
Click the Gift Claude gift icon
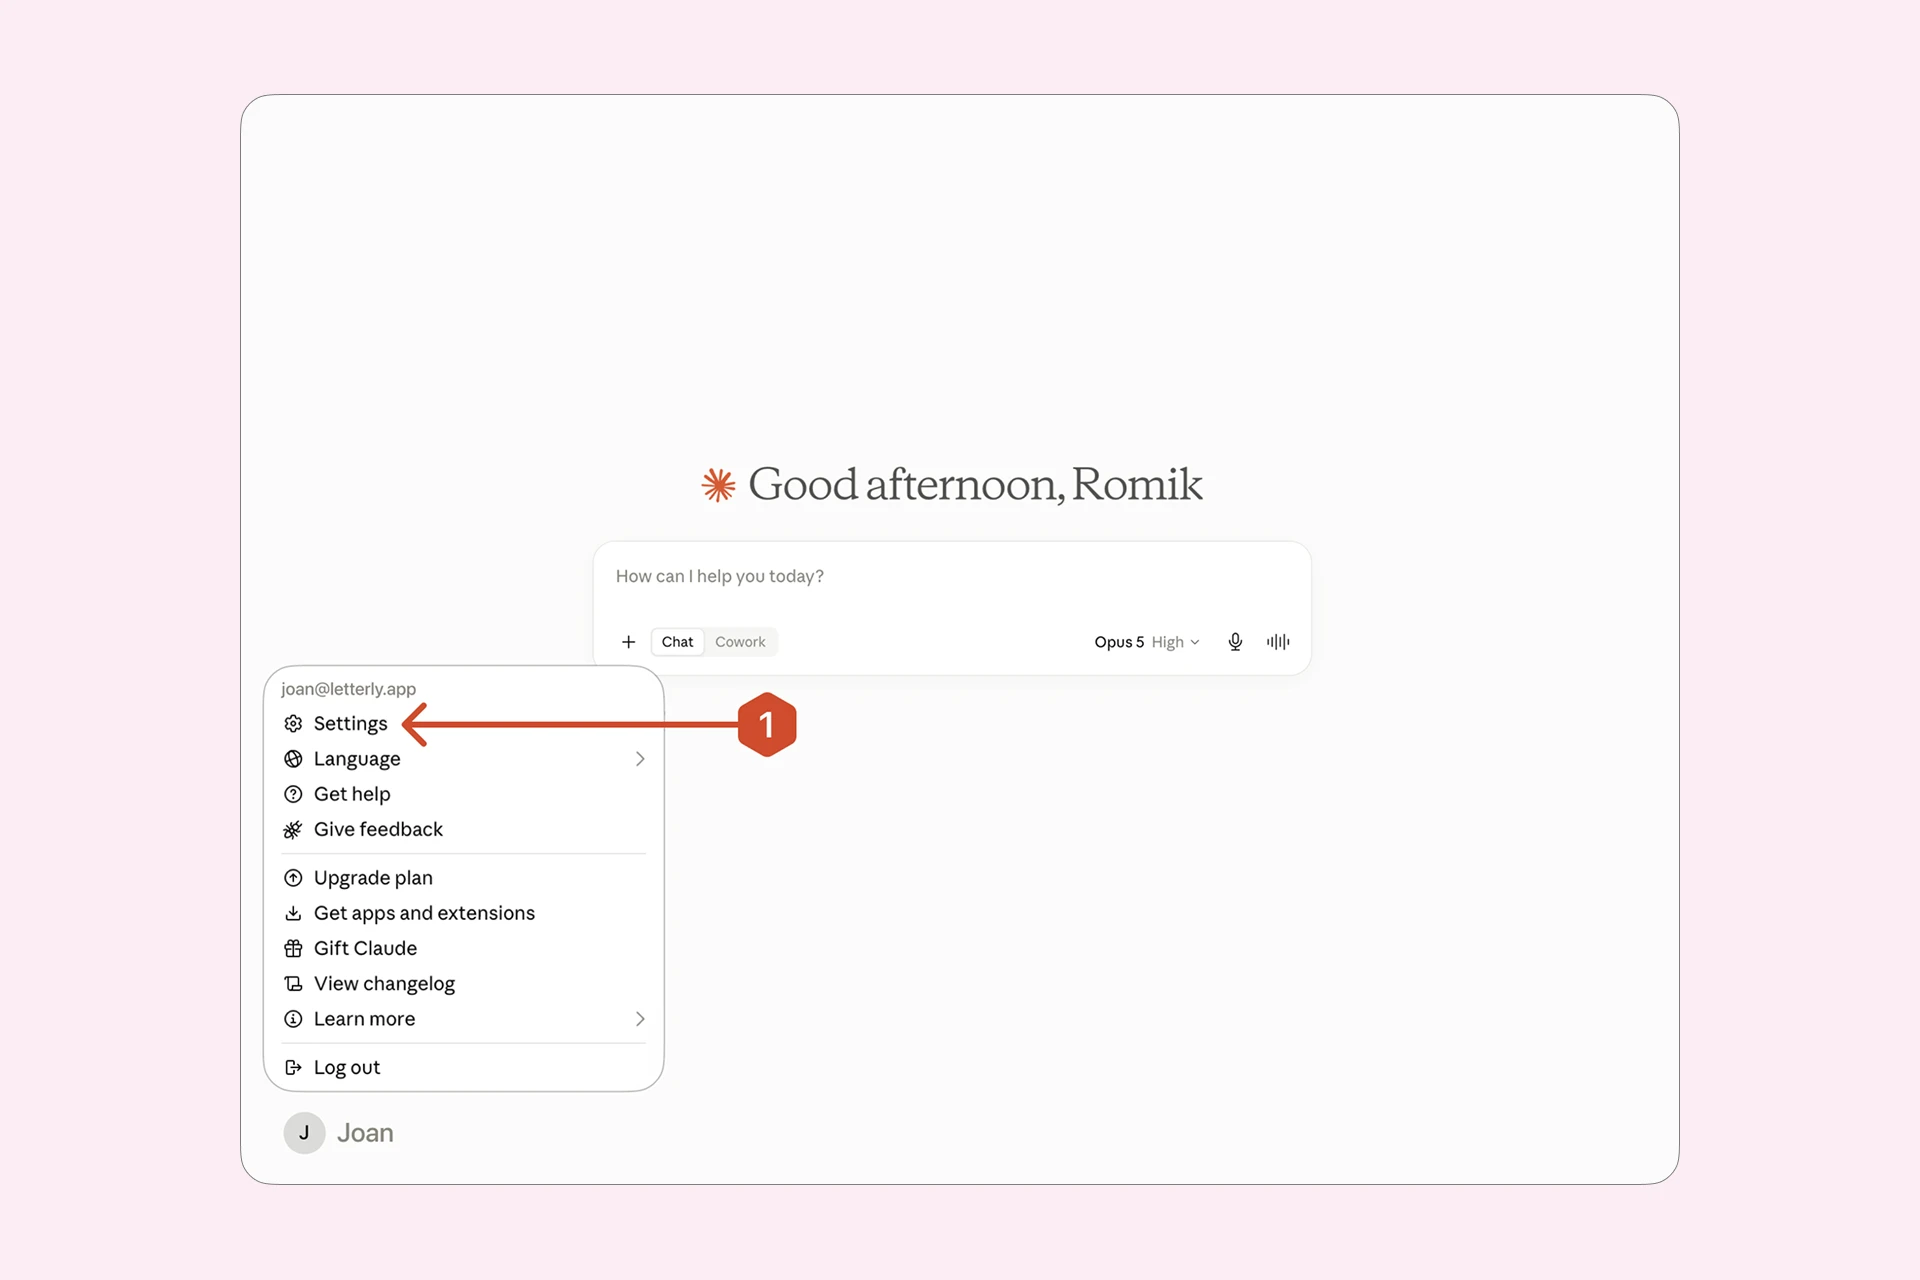[293, 948]
